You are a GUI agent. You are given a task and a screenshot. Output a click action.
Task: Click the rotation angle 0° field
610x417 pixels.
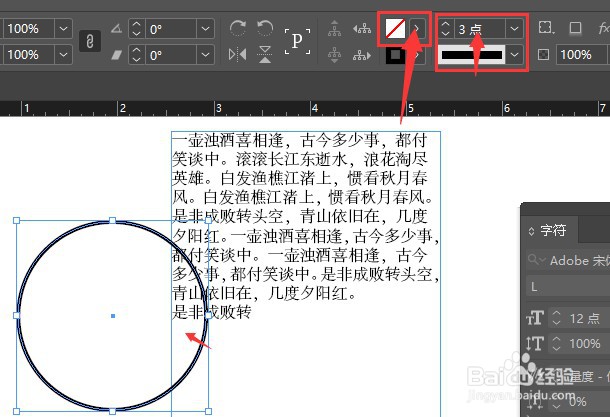point(170,29)
